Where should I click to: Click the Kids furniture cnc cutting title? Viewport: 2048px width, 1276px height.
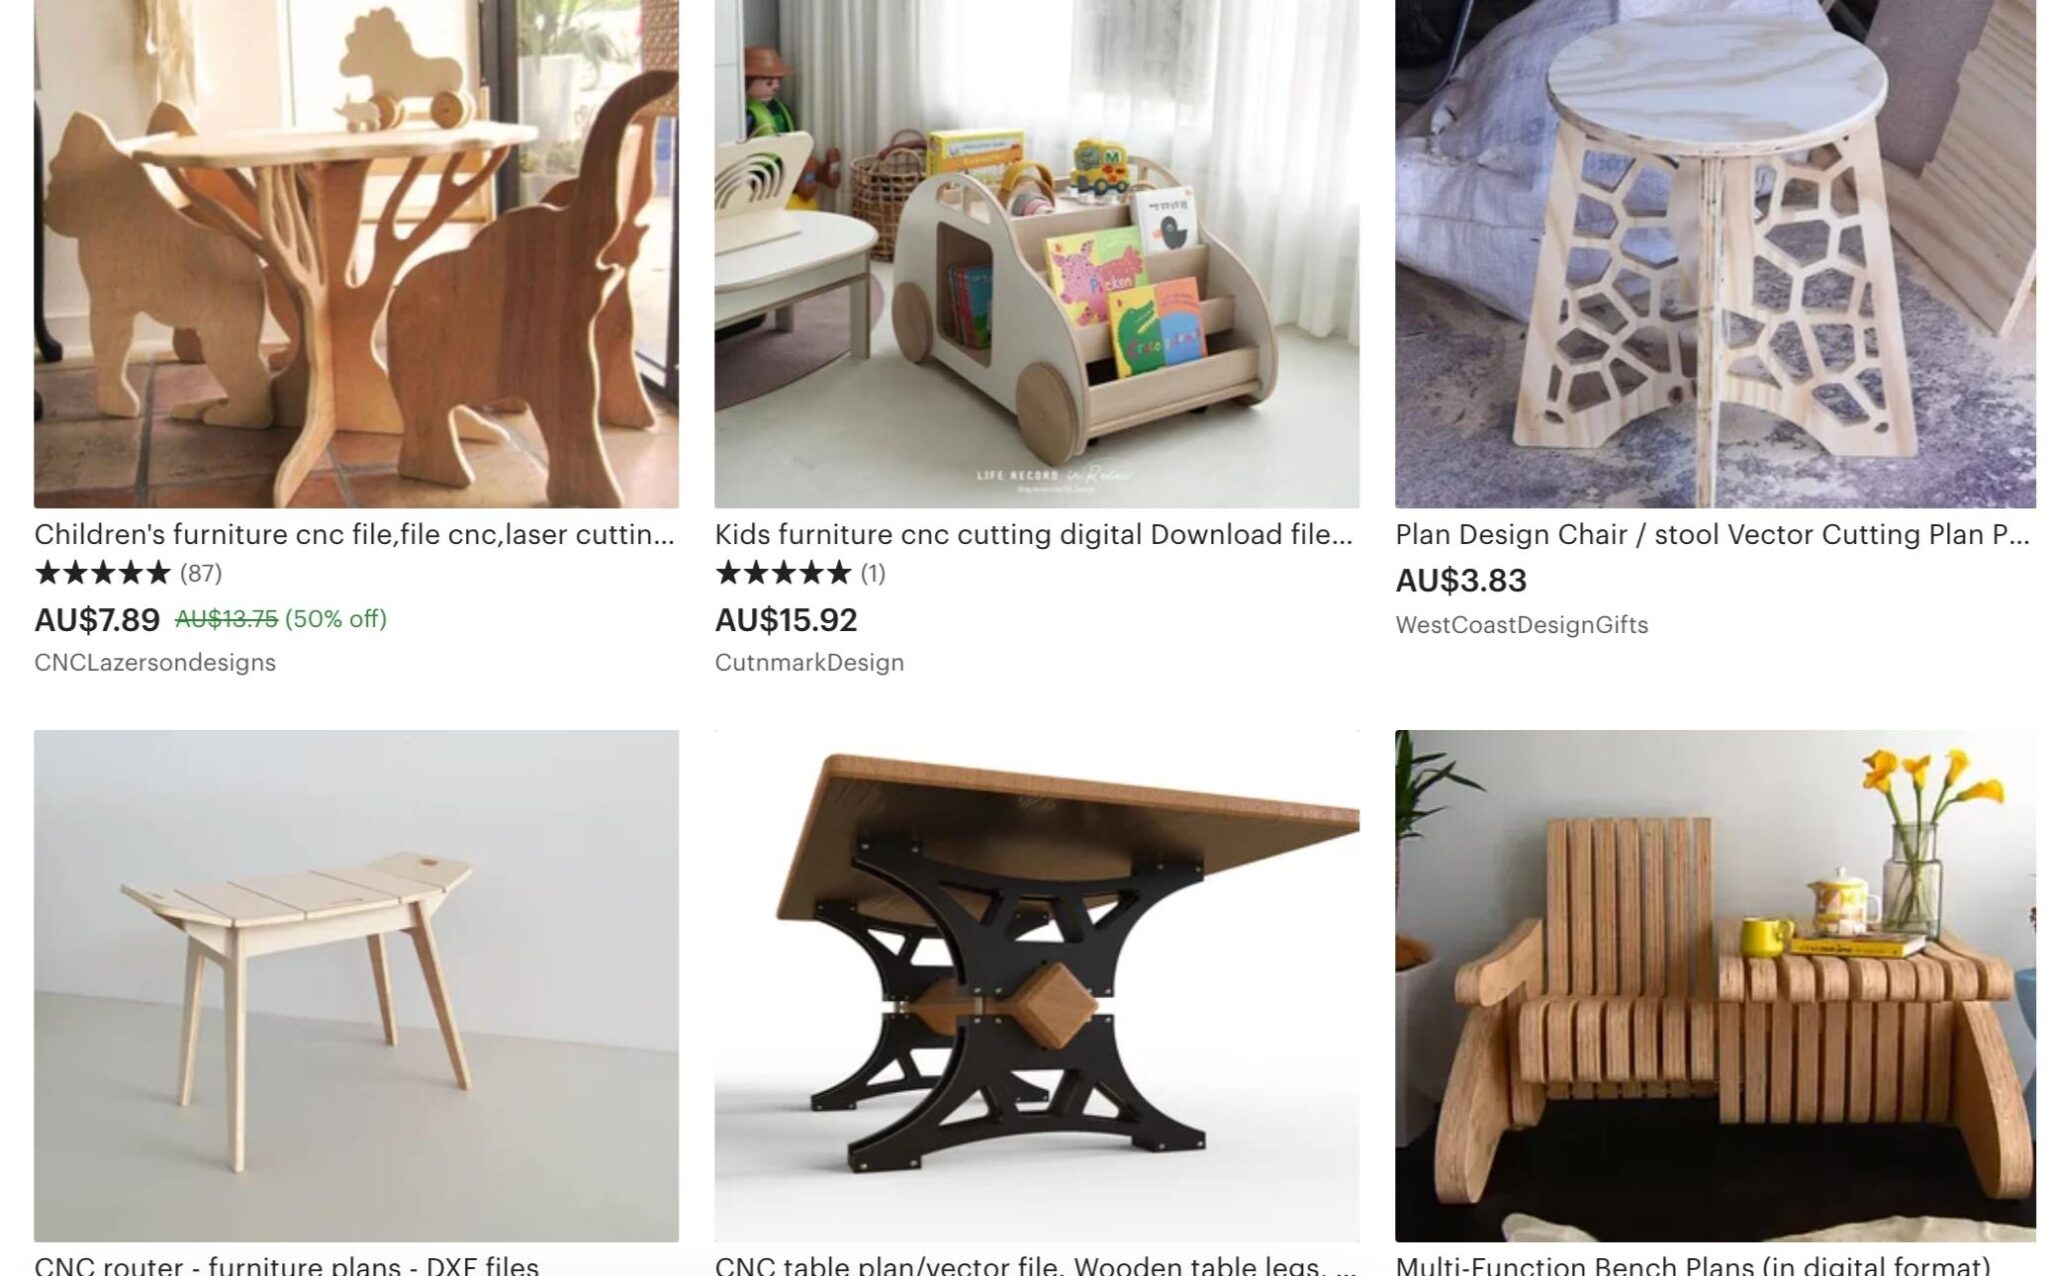(x=1034, y=535)
